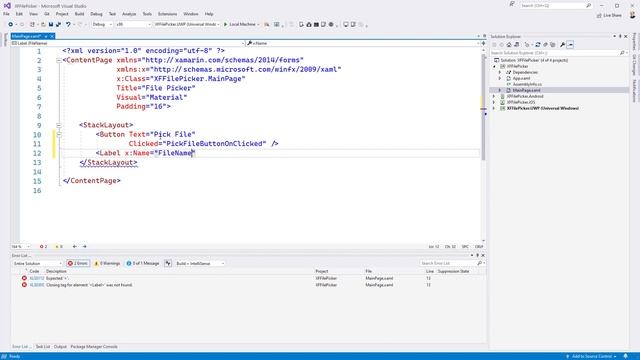This screenshot has height=360, width=640.
Task: Open the Debug configuration dropdown
Action: click(102, 24)
